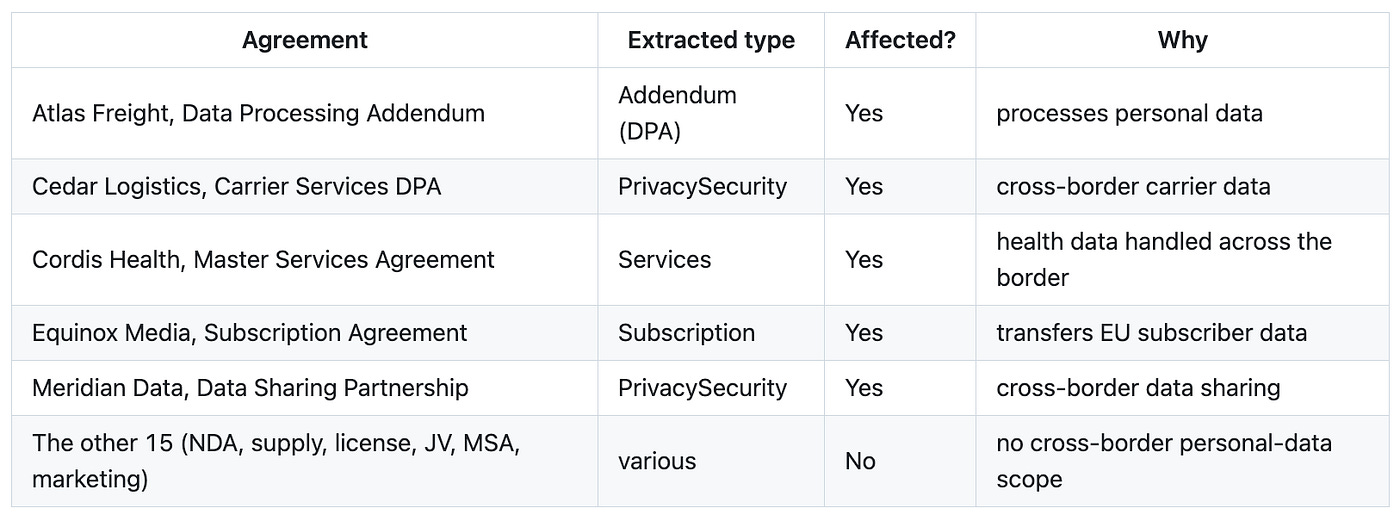Click the Addendum (DPA) type cell
The height and width of the screenshot is (515, 1400).
711,113
